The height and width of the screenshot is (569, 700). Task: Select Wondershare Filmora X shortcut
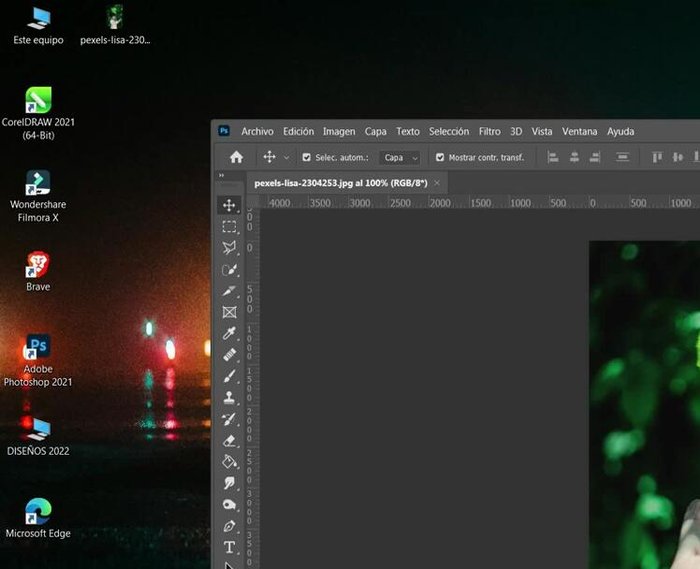(38, 196)
